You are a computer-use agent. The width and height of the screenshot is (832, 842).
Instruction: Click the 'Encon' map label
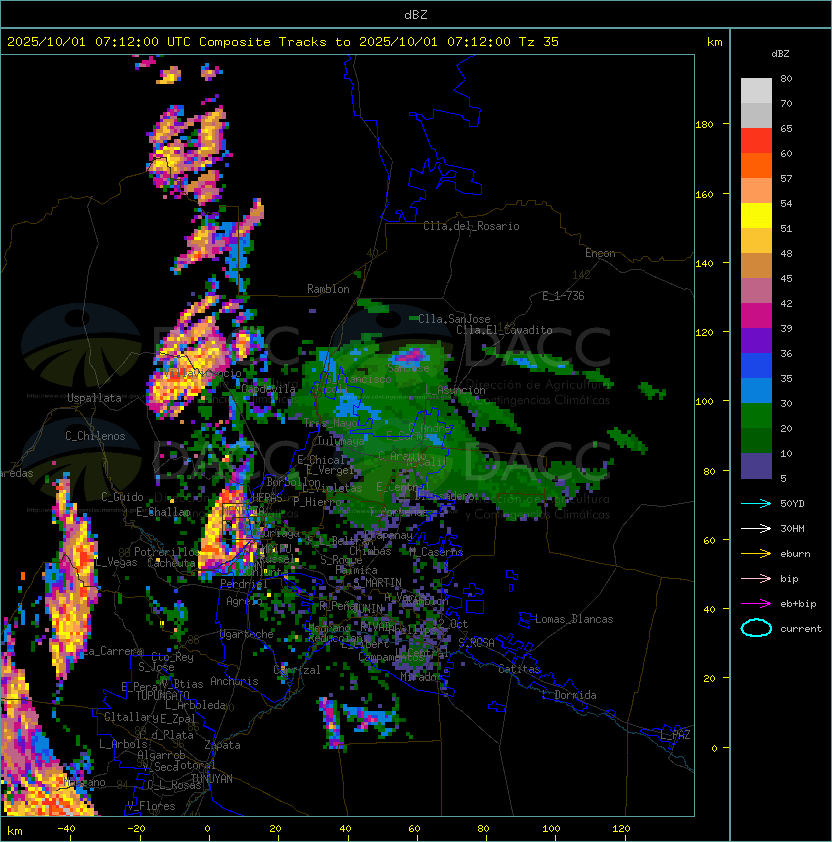point(600,253)
